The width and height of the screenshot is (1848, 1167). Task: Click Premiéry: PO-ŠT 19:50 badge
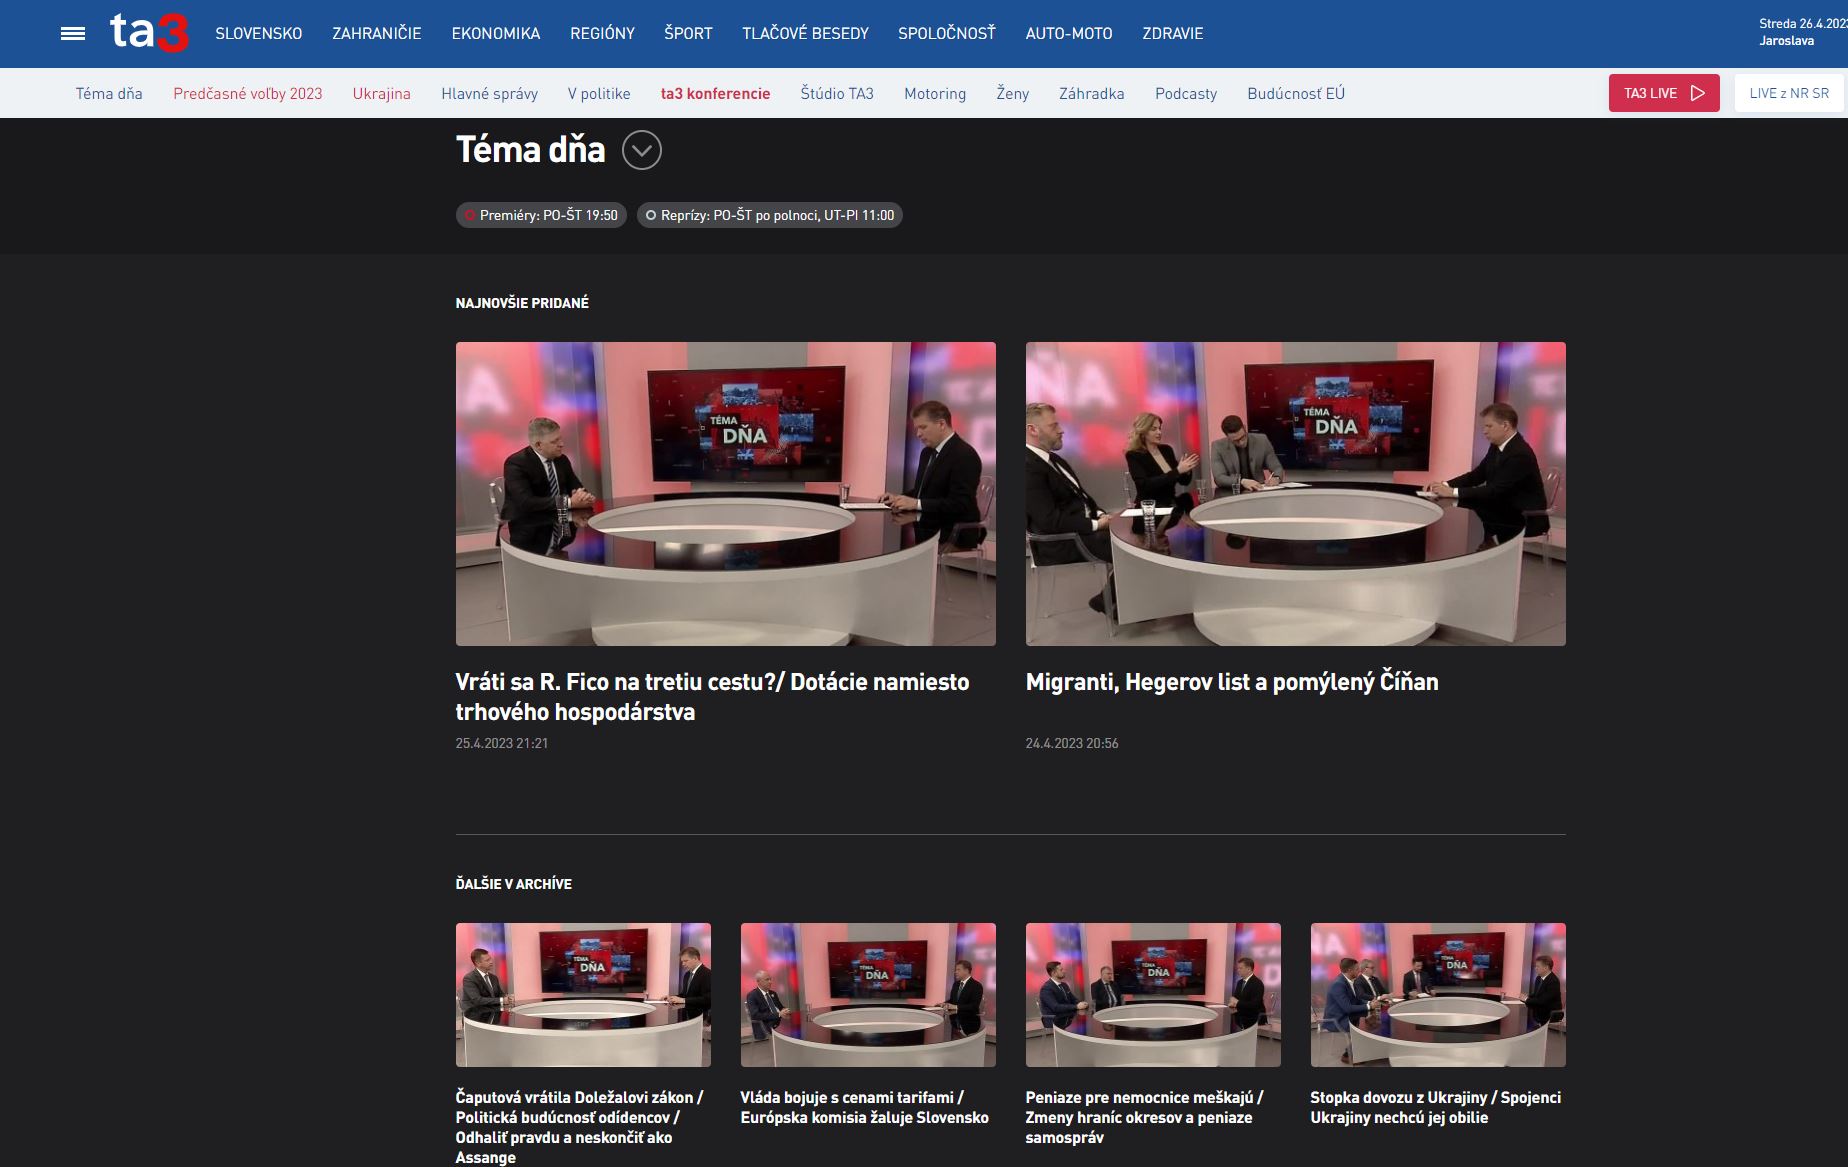coord(541,215)
